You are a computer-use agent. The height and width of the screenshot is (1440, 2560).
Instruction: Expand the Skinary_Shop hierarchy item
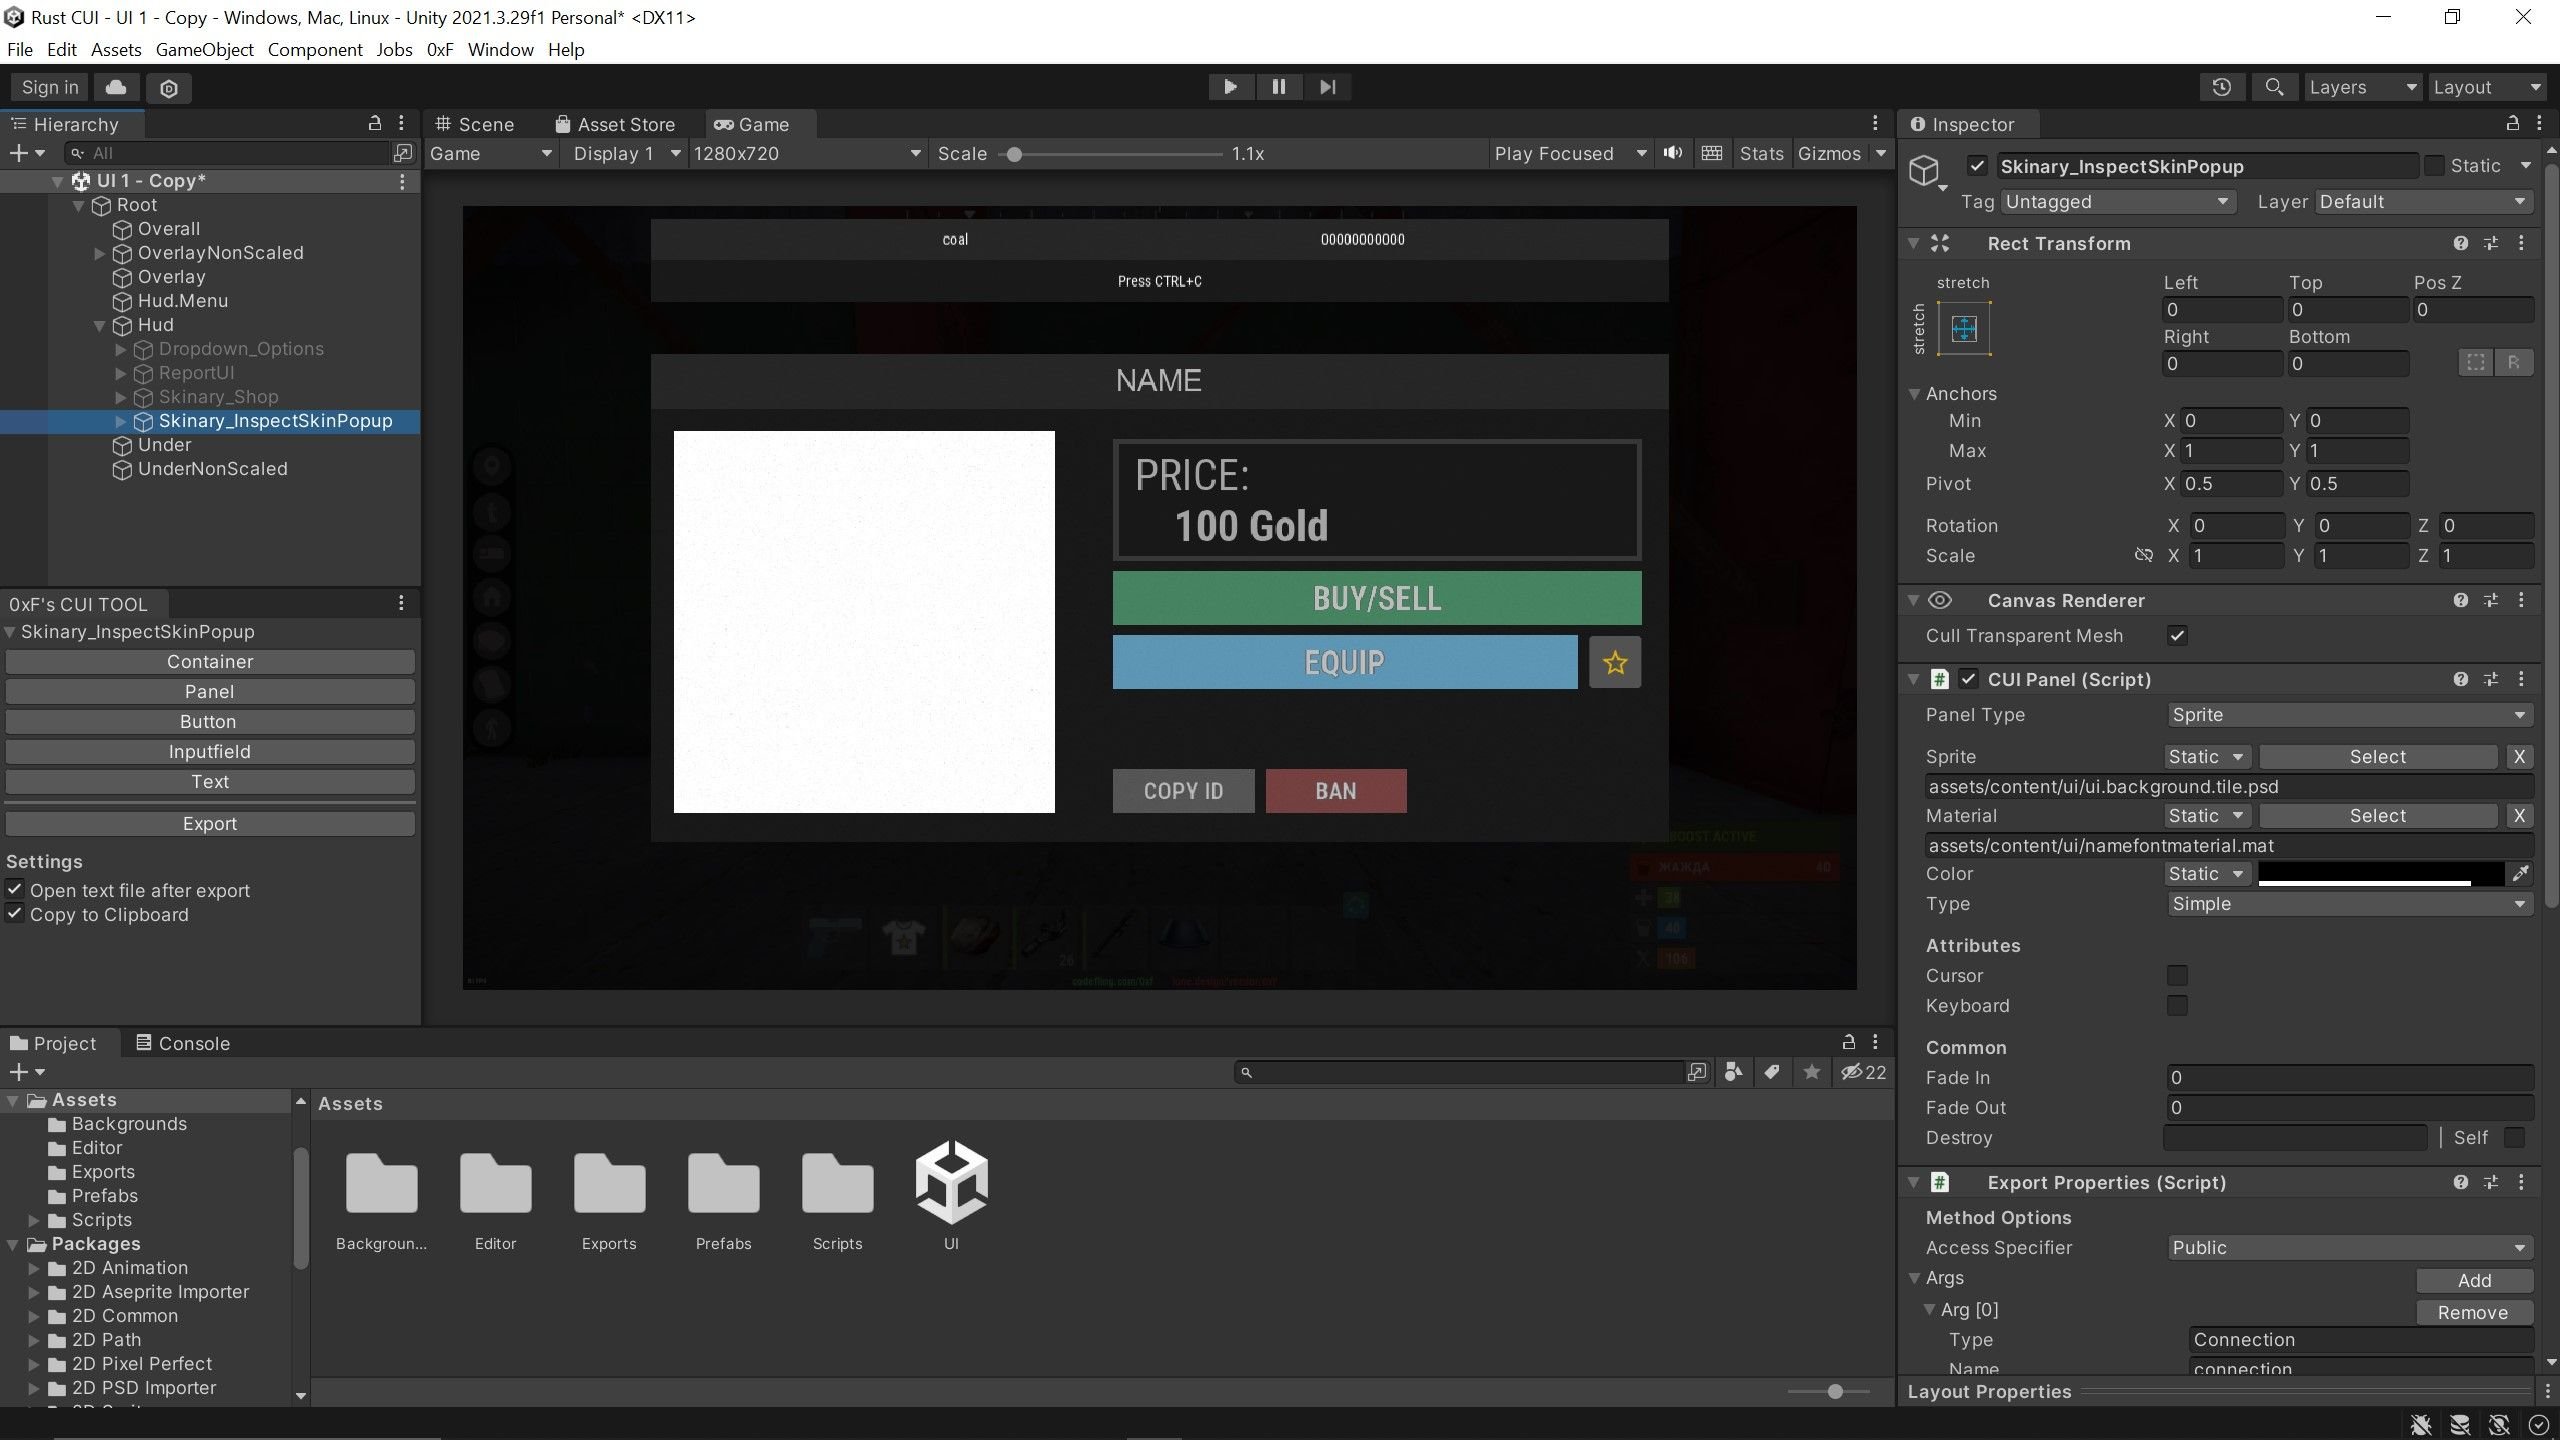[121, 397]
